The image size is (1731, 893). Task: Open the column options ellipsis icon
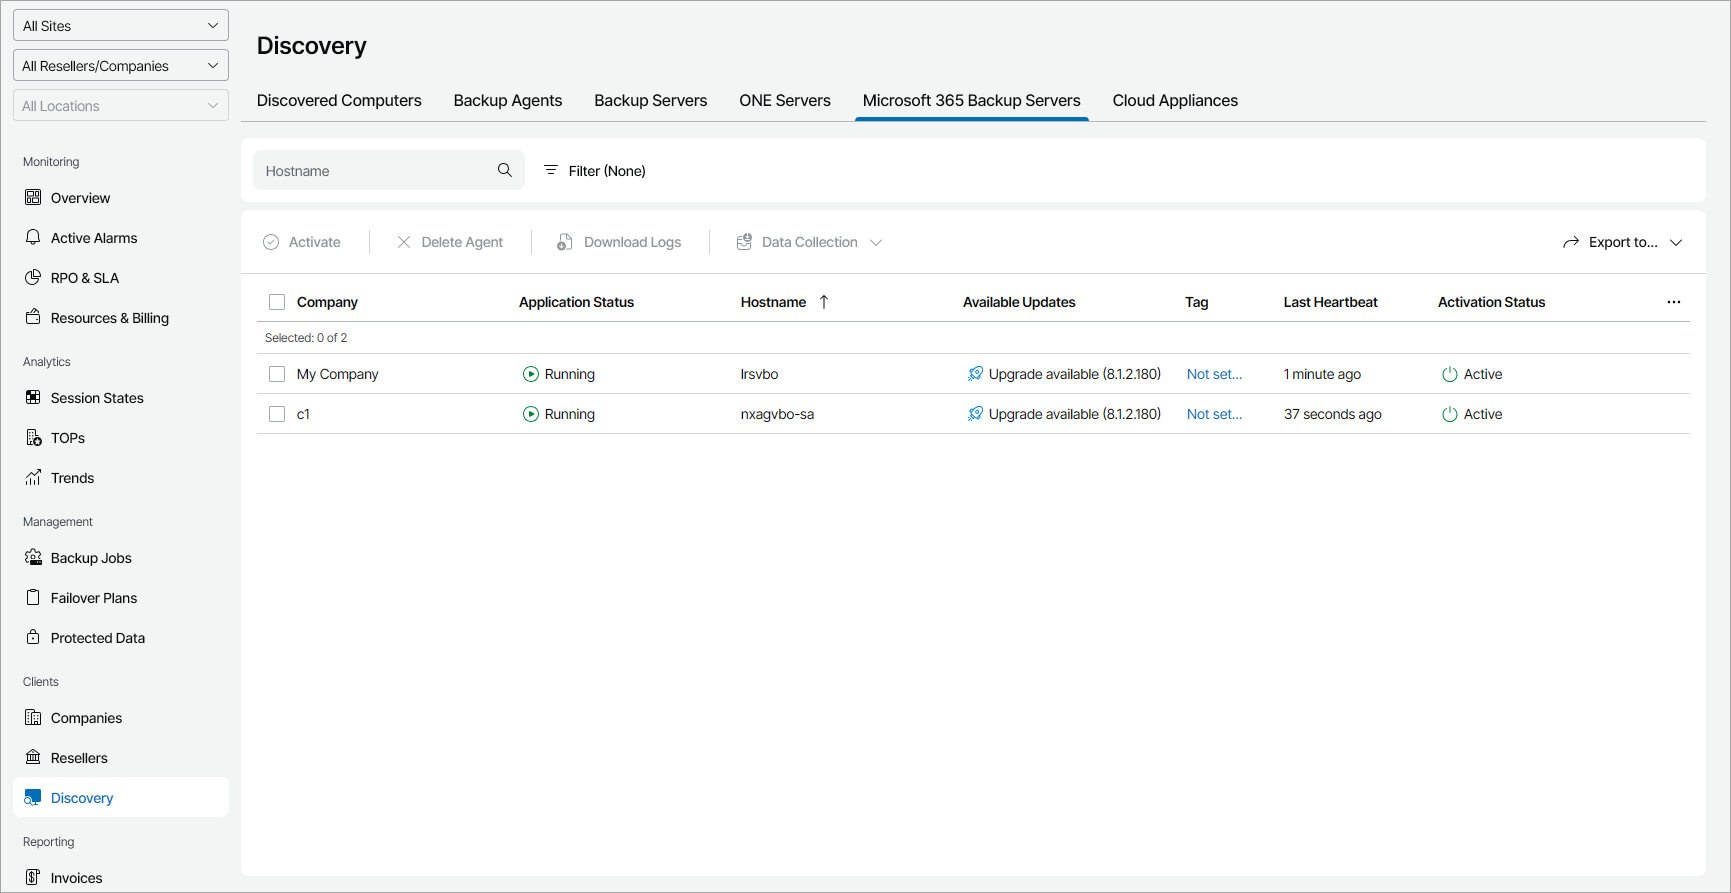1673,302
